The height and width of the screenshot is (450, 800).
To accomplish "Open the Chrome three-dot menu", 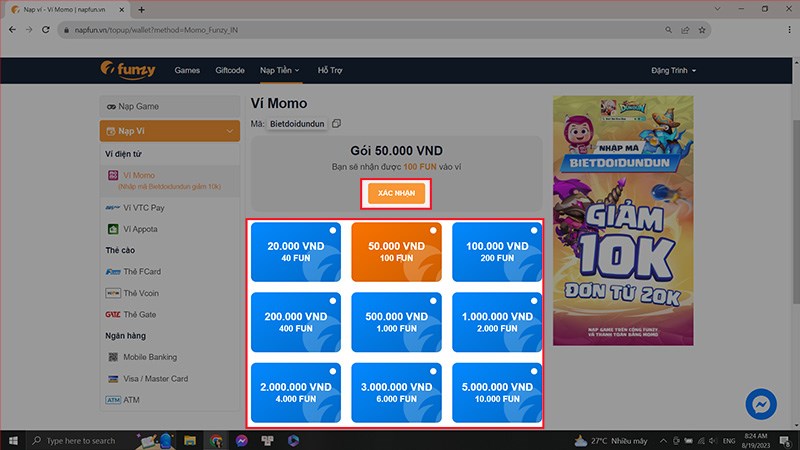I will 789,30.
